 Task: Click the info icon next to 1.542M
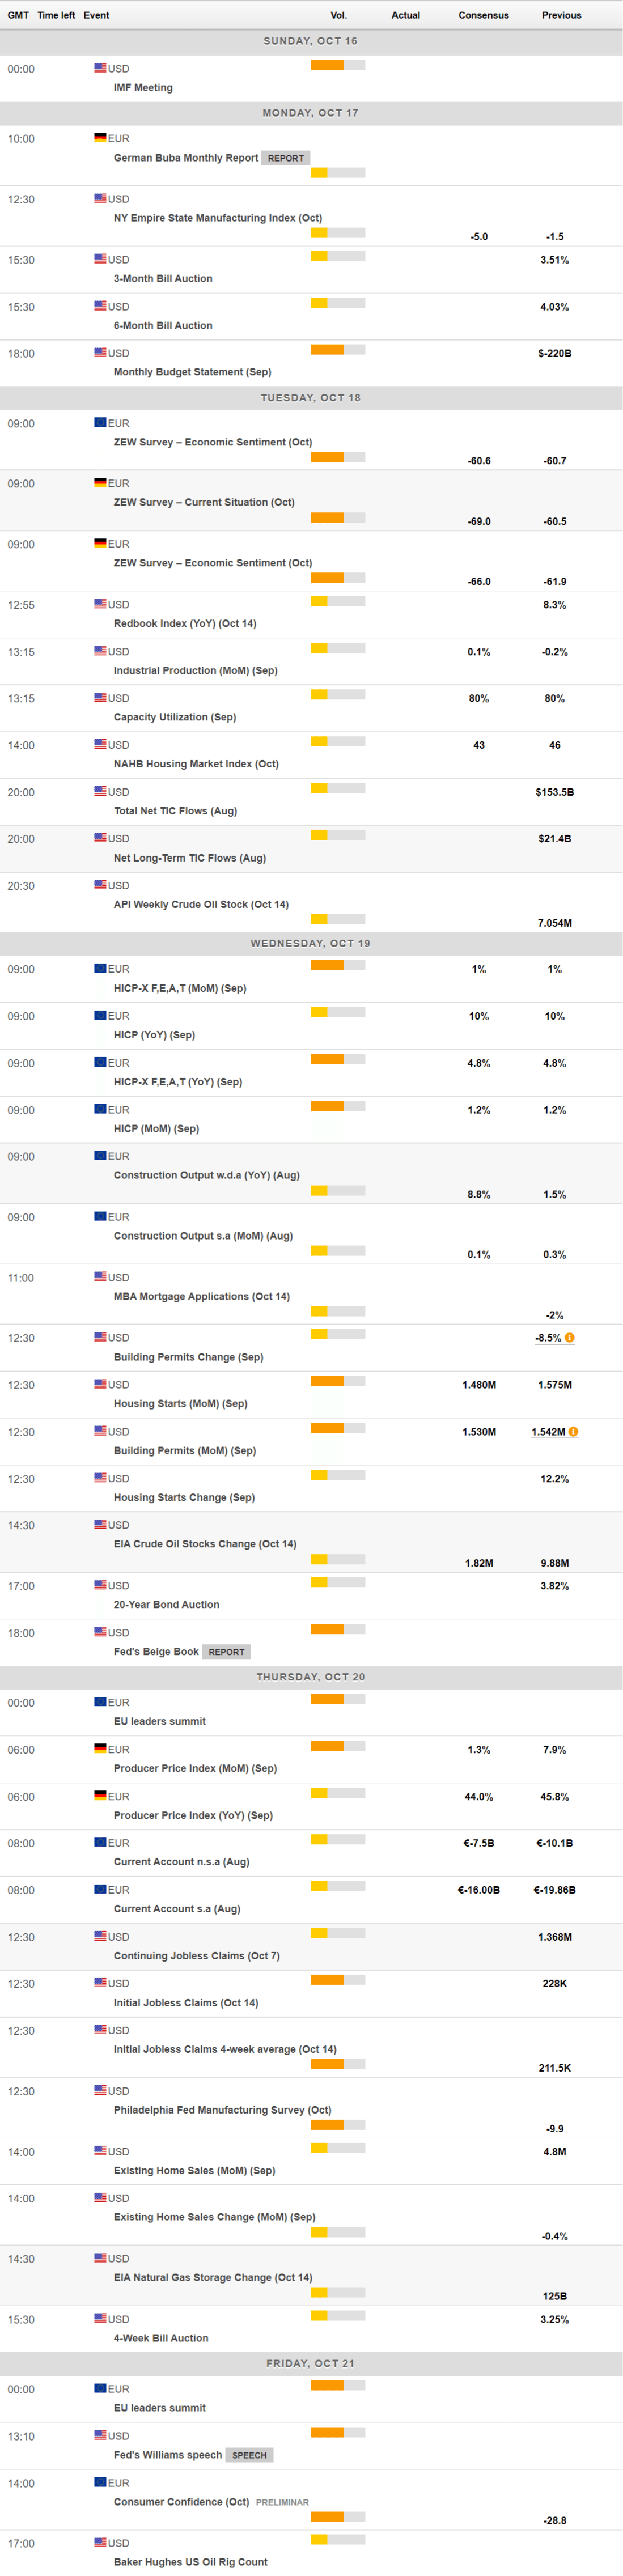click(573, 1431)
